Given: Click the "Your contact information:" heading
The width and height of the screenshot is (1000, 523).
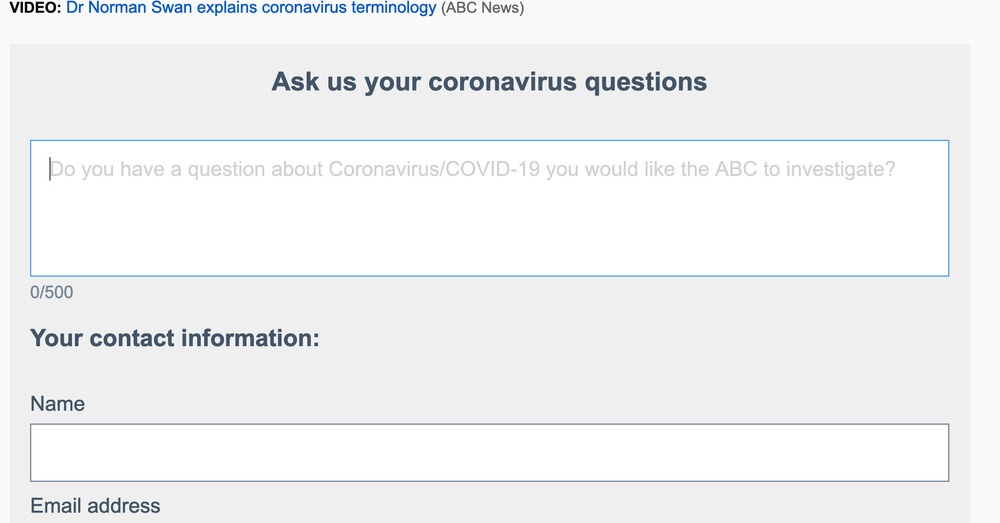Looking at the screenshot, I should (x=174, y=338).
